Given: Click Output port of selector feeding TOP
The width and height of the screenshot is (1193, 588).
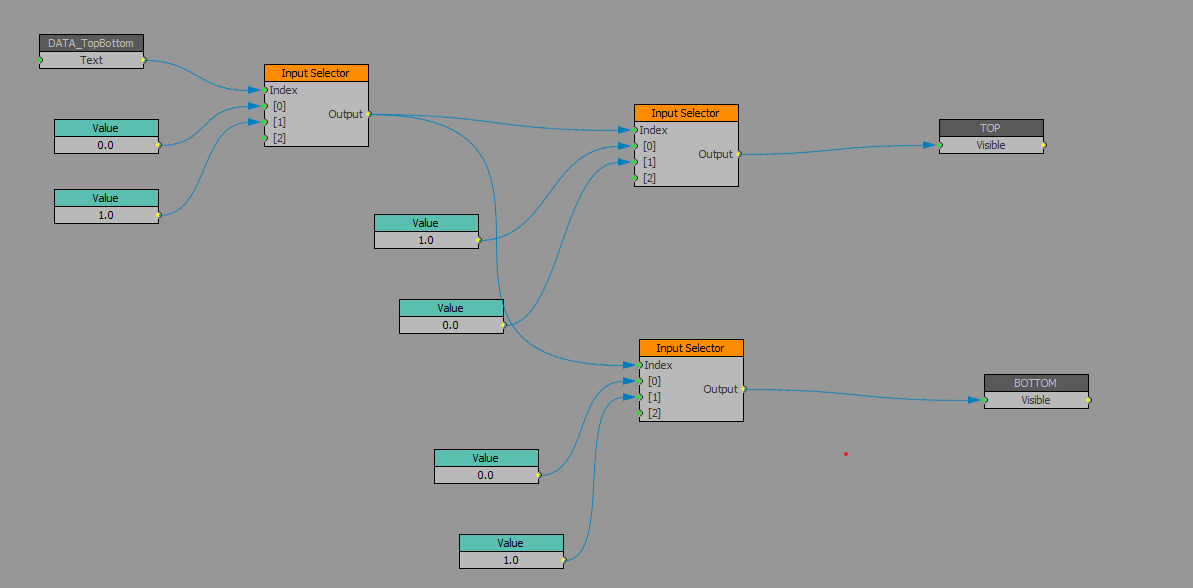Looking at the screenshot, I should click(738, 154).
